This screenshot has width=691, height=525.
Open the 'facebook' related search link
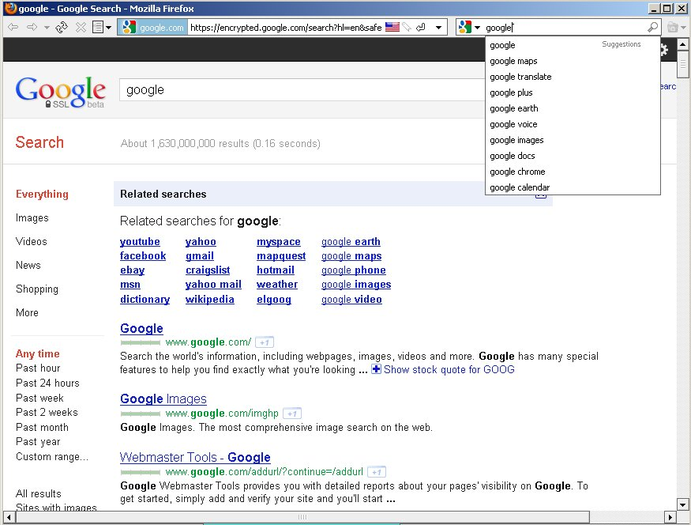(143, 256)
